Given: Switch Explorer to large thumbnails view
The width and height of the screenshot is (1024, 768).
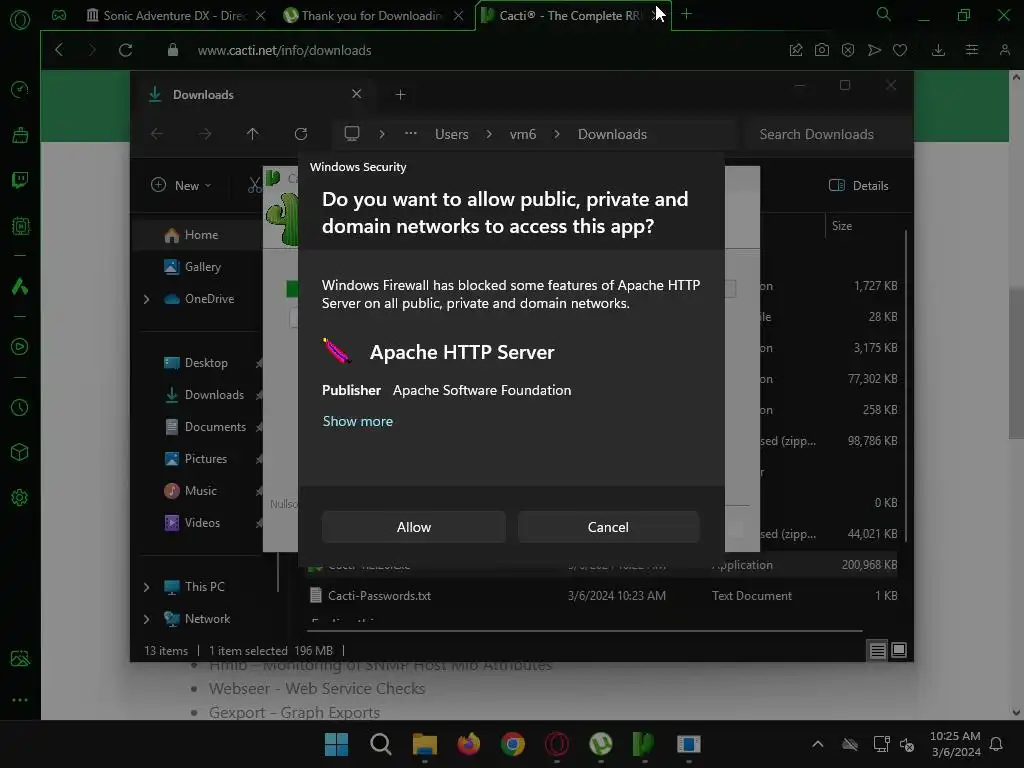Looking at the screenshot, I should click(x=899, y=650).
